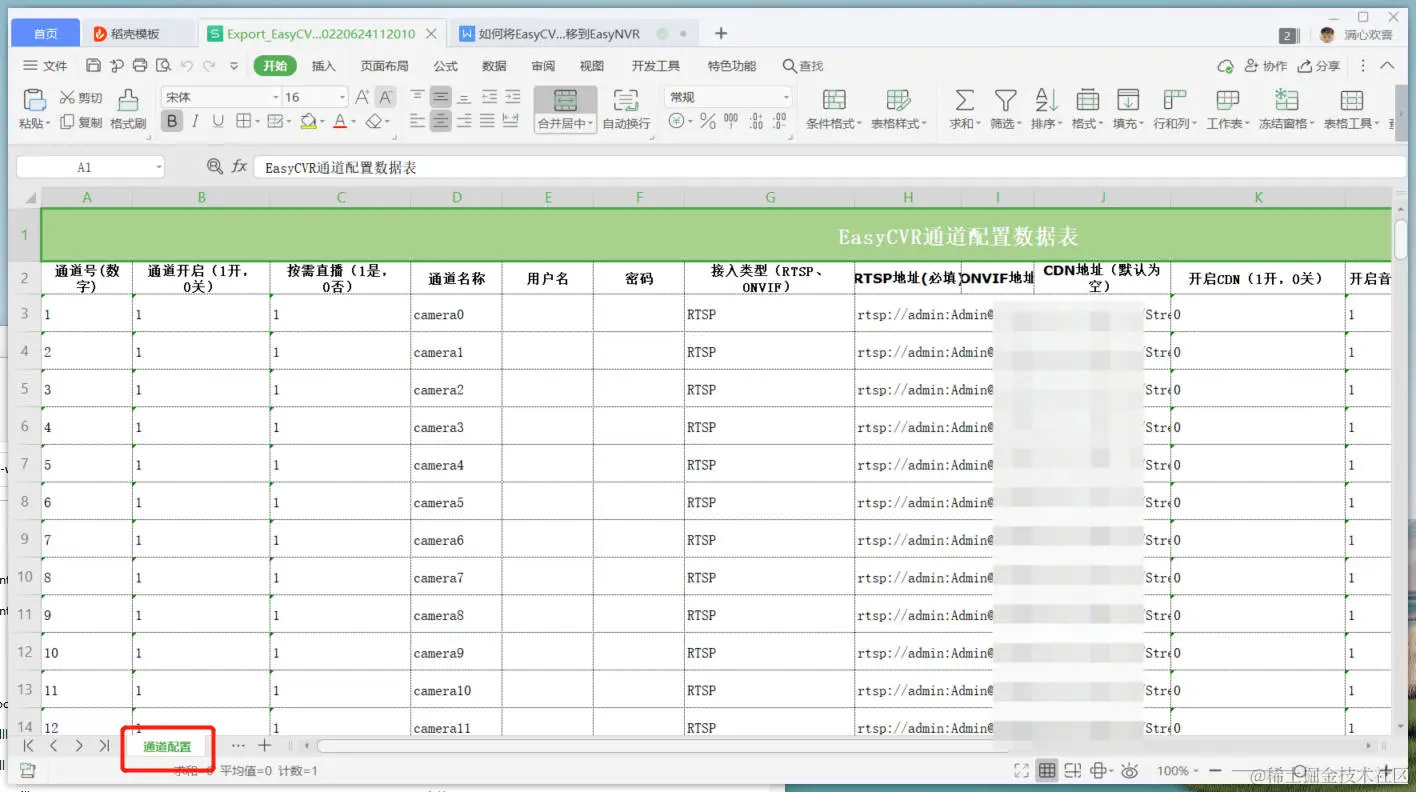Open the Page Layout (页面布局) ribbon tab

point(384,66)
